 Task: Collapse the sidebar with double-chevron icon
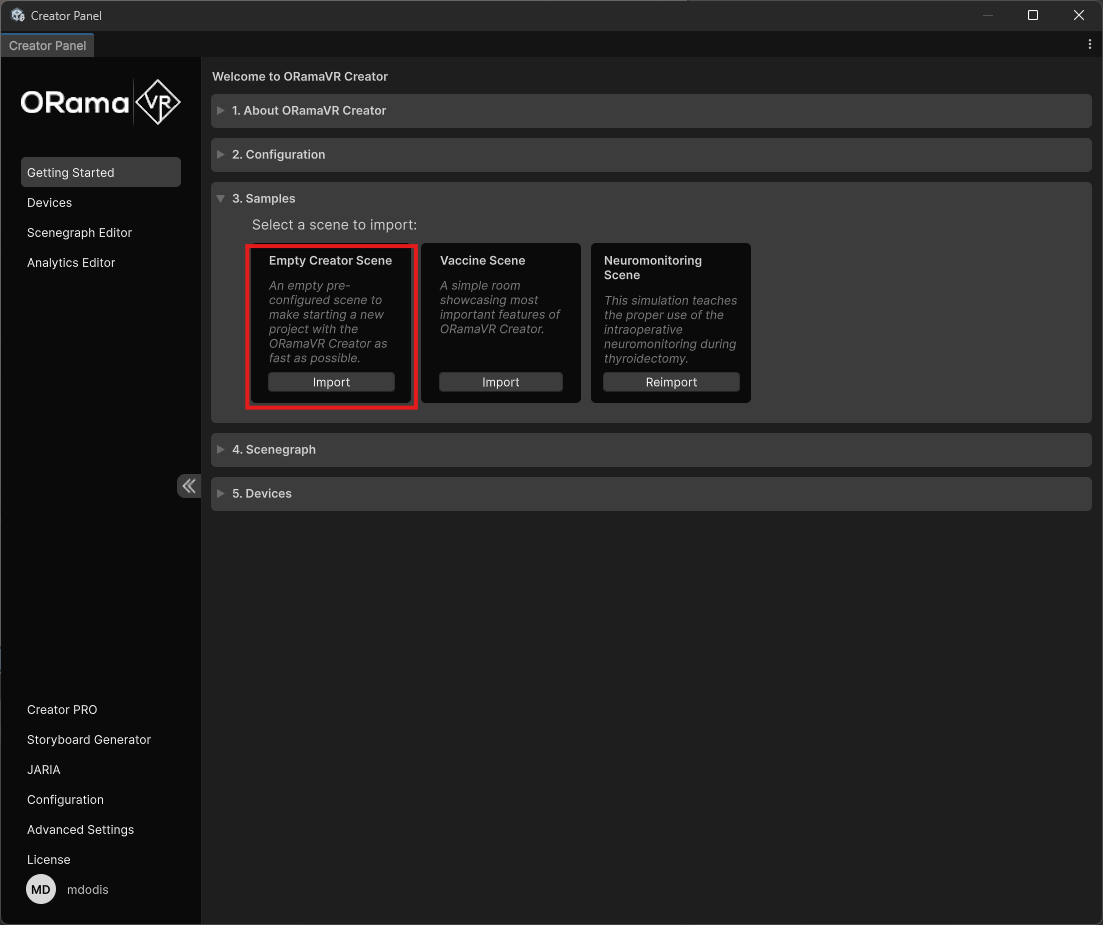tap(189, 486)
